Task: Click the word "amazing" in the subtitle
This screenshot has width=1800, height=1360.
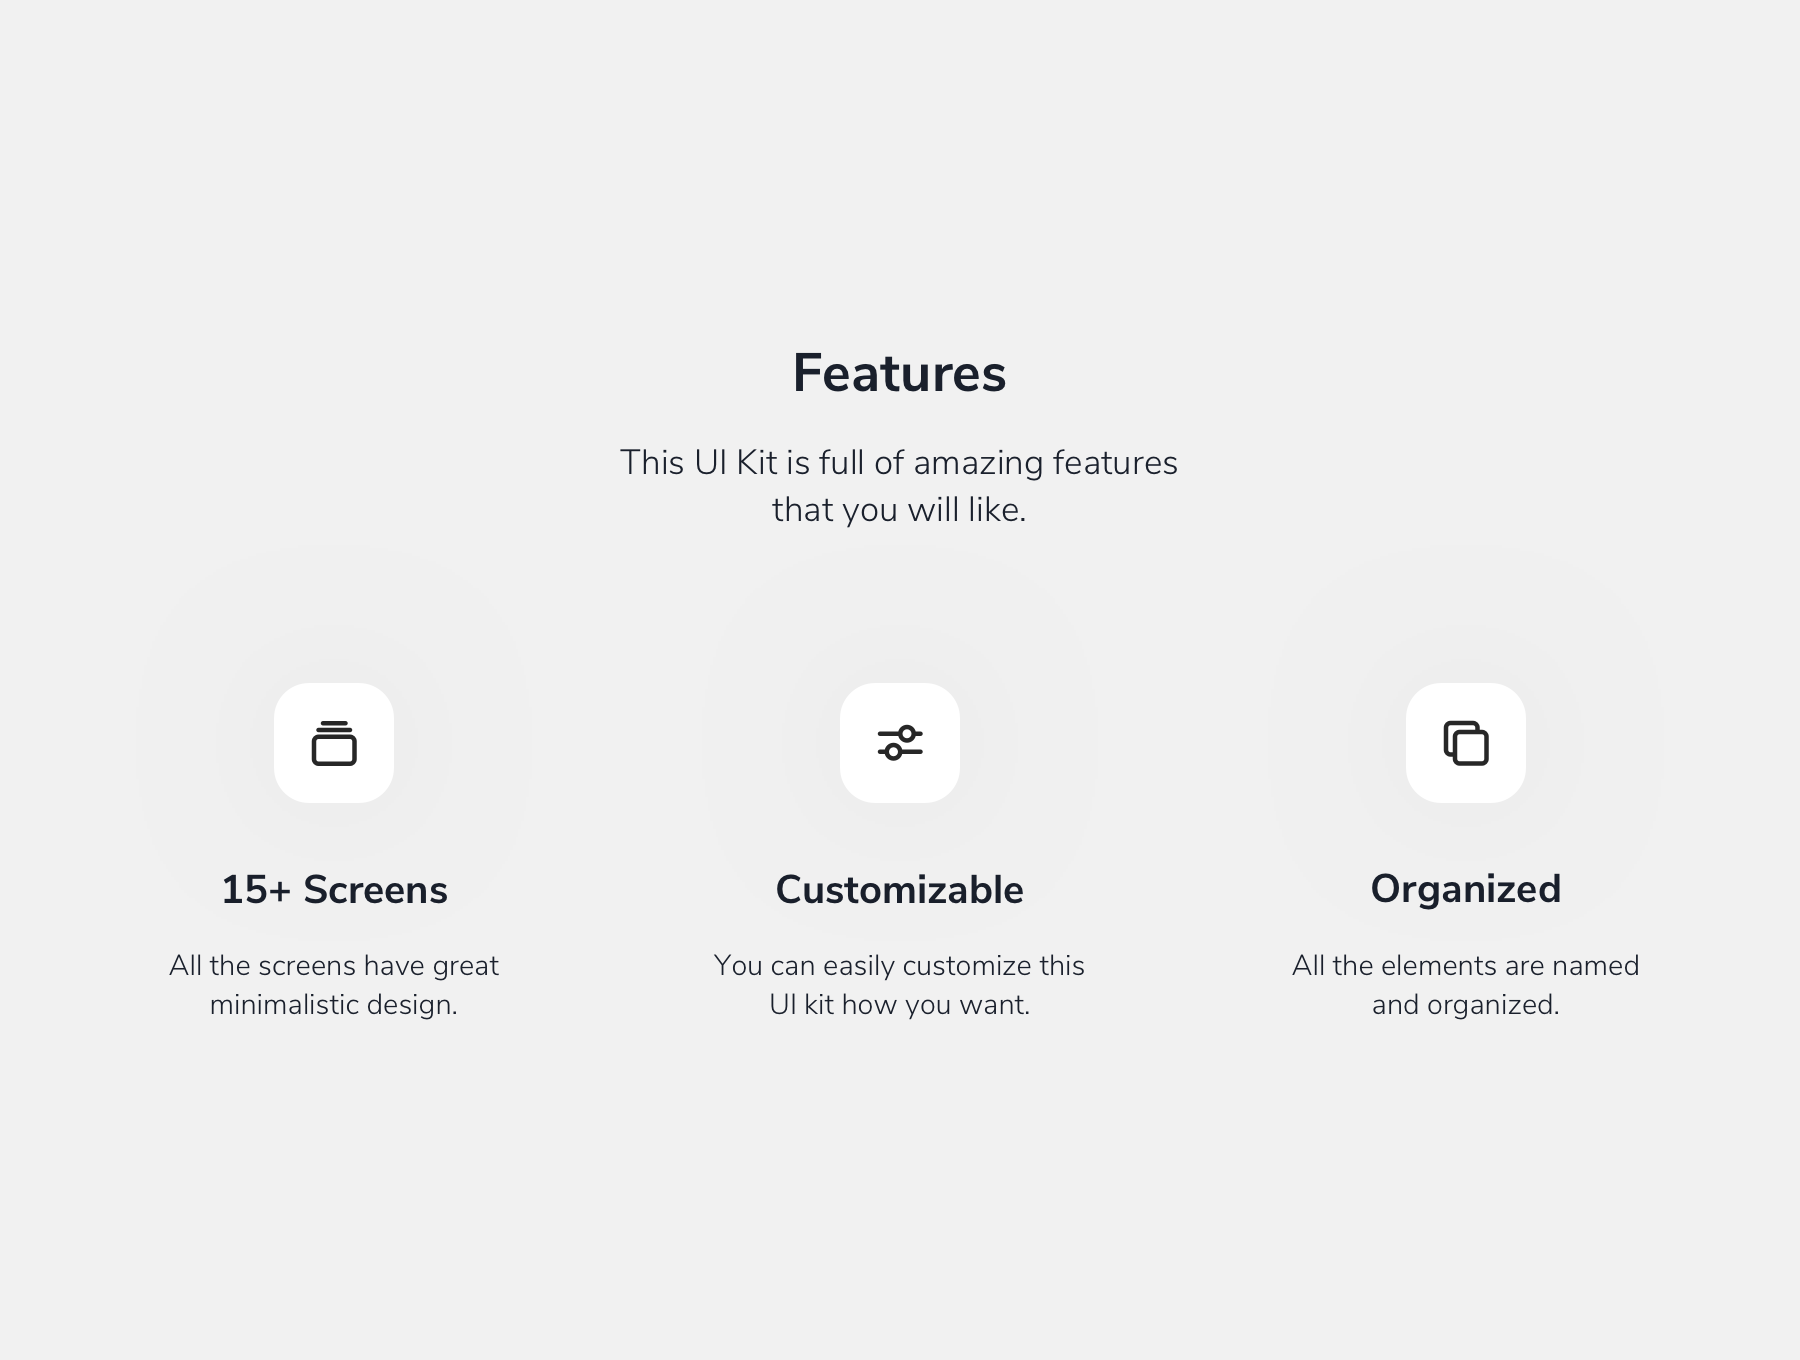Action: pyautogui.click(x=978, y=463)
